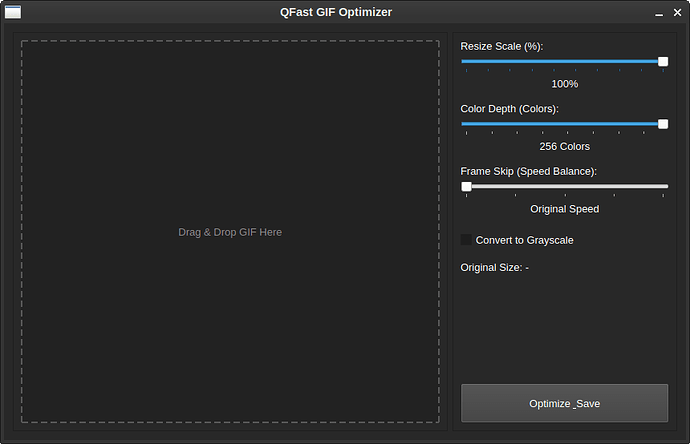Click the 256 Colors value label
This screenshot has width=690, height=444.
pyautogui.click(x=564, y=147)
